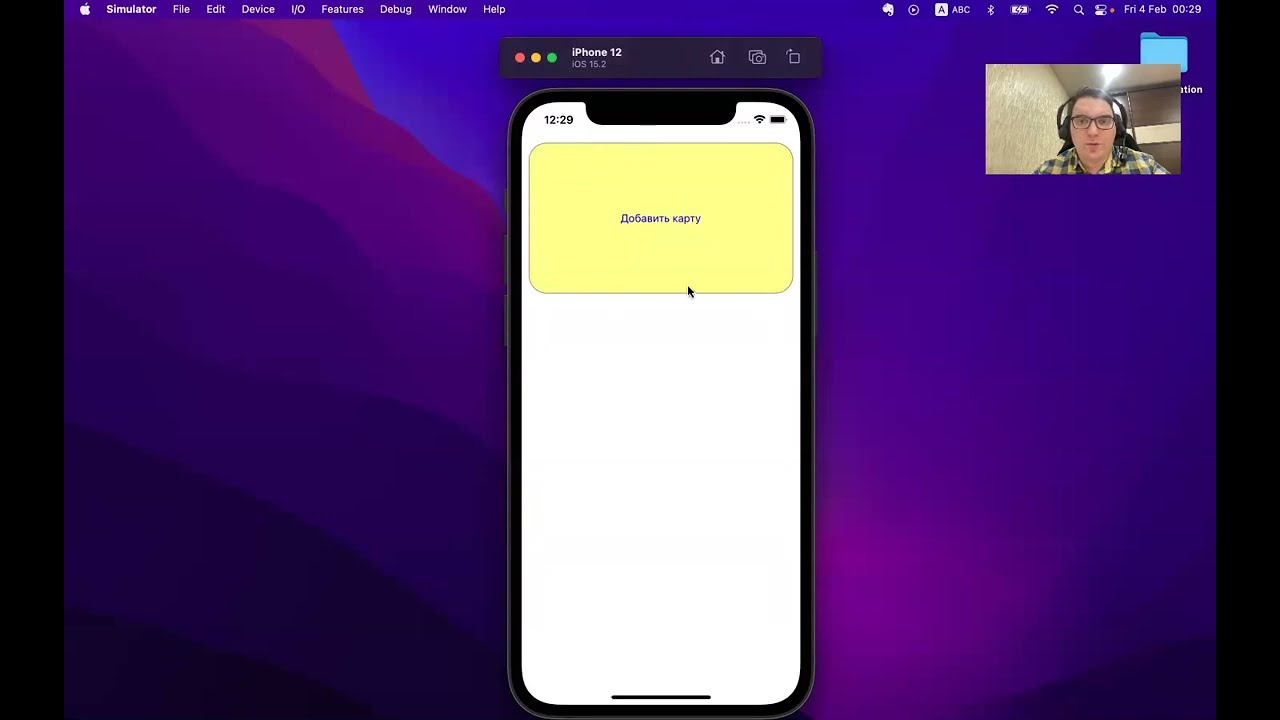Open Spotlight search
1280x720 pixels.
[x=1078, y=9]
